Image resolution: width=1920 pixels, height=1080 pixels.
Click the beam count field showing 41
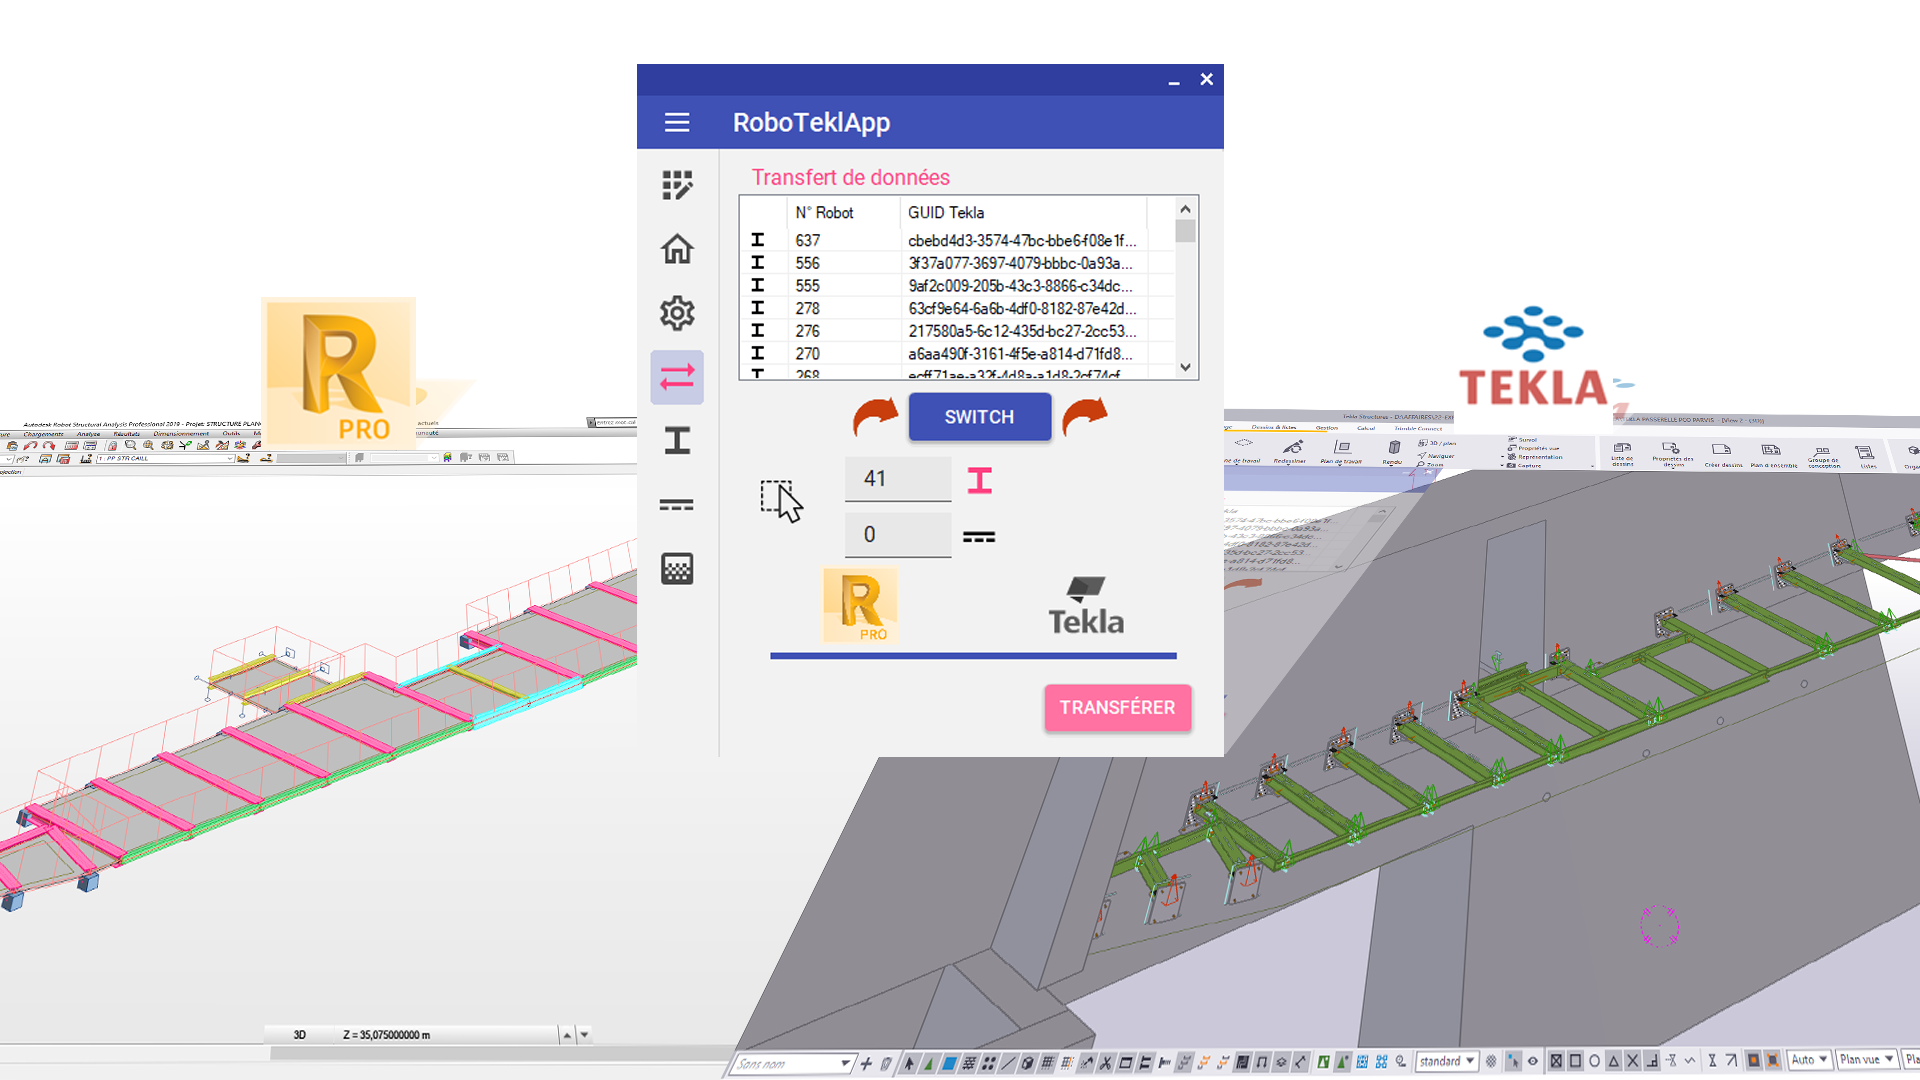pyautogui.click(x=898, y=479)
